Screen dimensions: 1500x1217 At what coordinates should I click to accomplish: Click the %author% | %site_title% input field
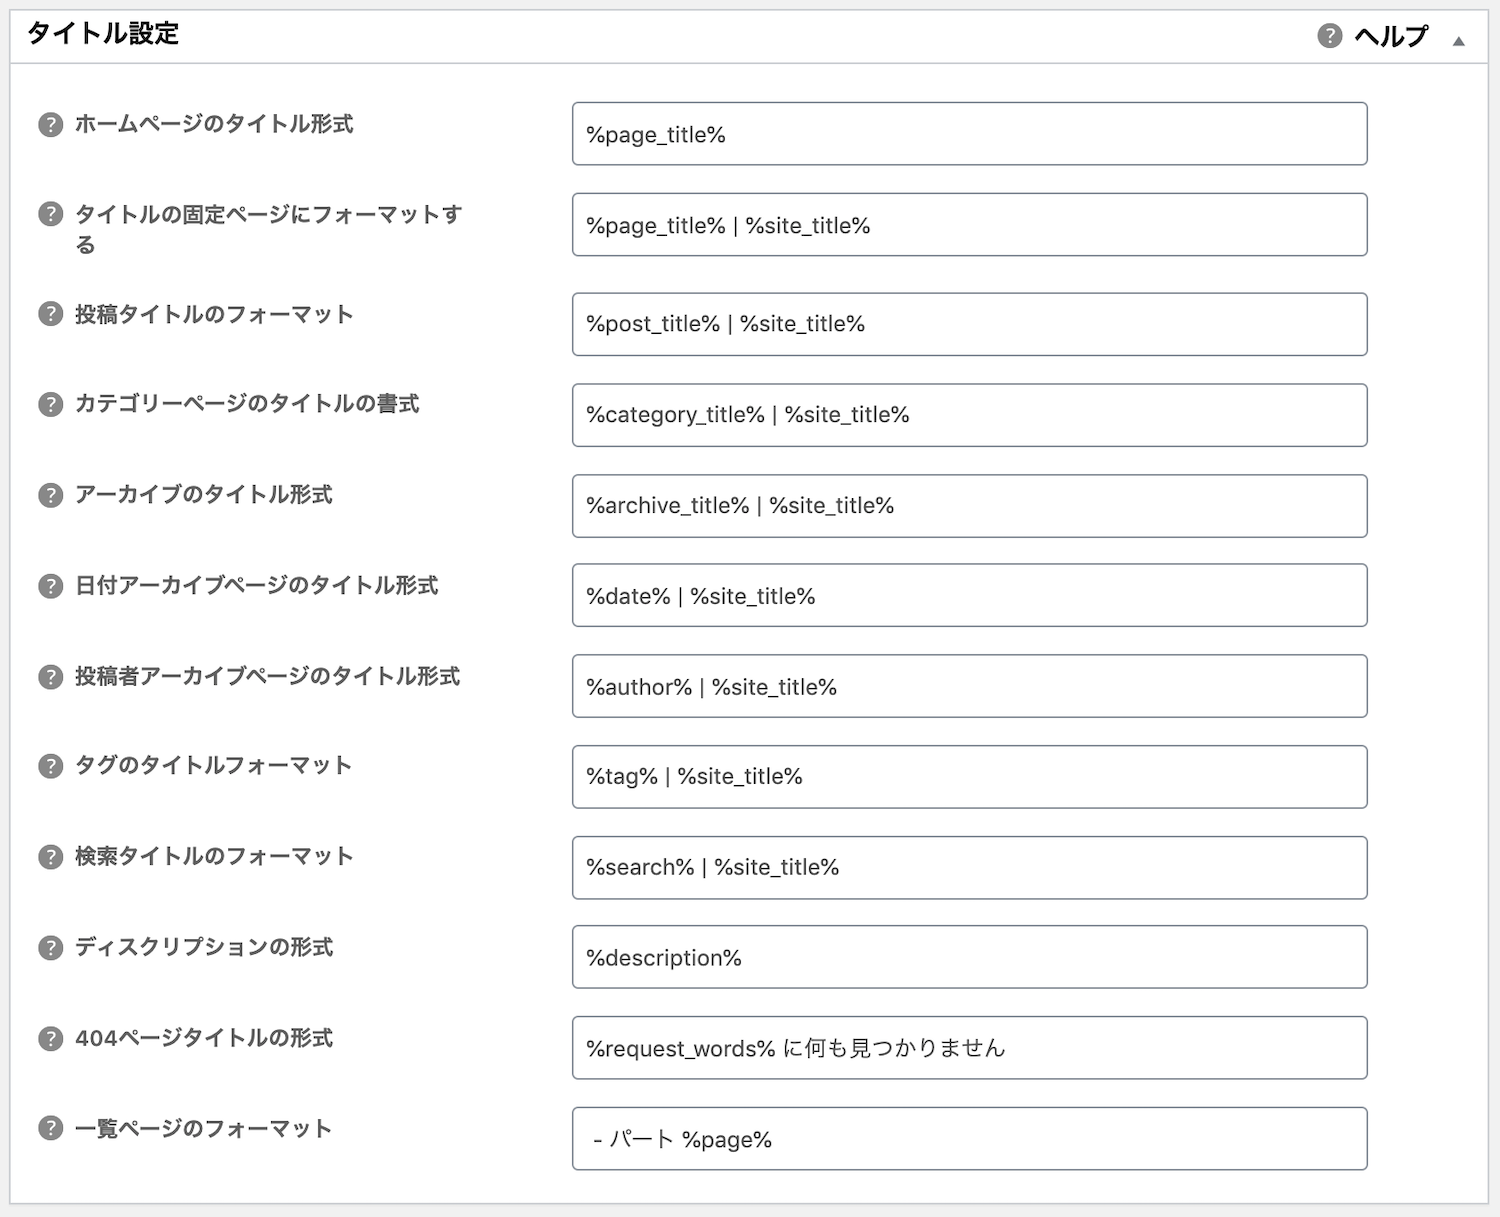[x=969, y=686]
